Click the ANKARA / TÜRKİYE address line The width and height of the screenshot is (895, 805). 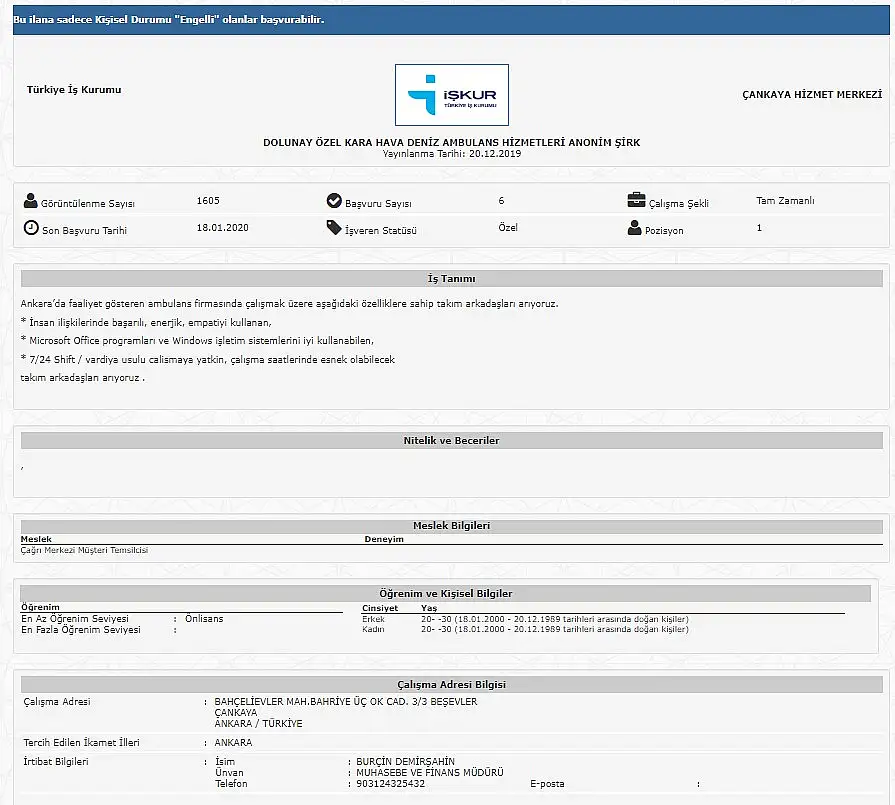[259, 724]
